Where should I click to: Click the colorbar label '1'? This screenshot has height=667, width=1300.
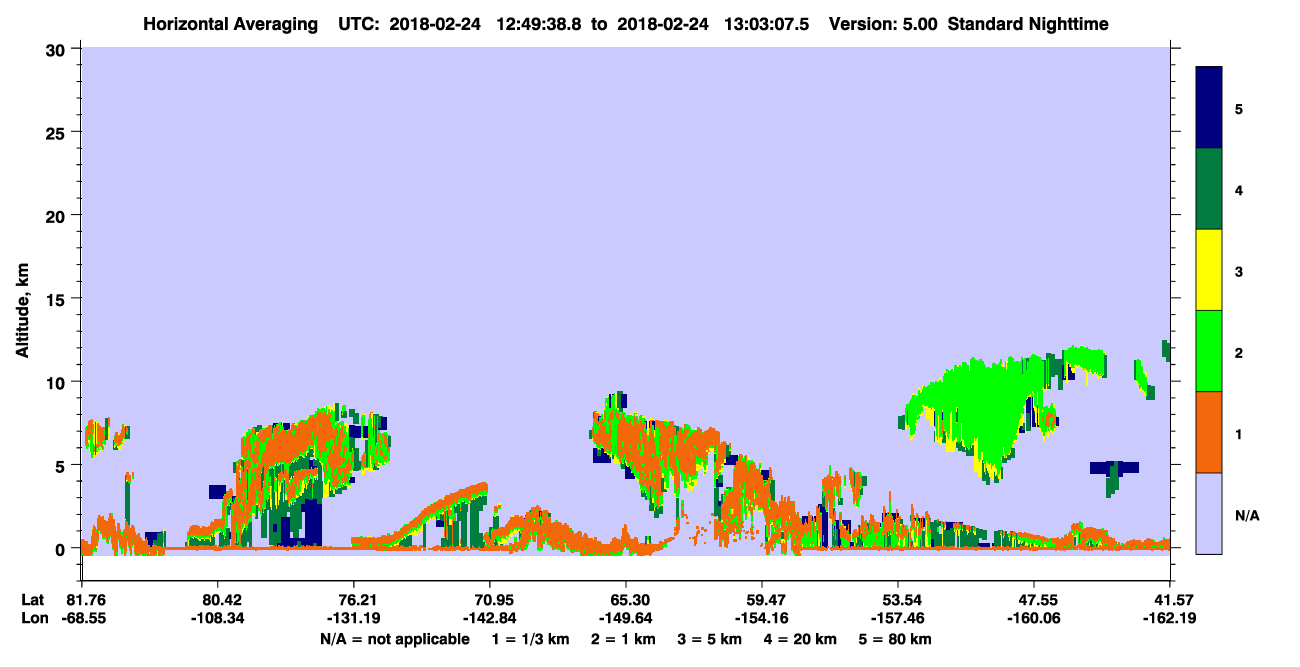1239,432
